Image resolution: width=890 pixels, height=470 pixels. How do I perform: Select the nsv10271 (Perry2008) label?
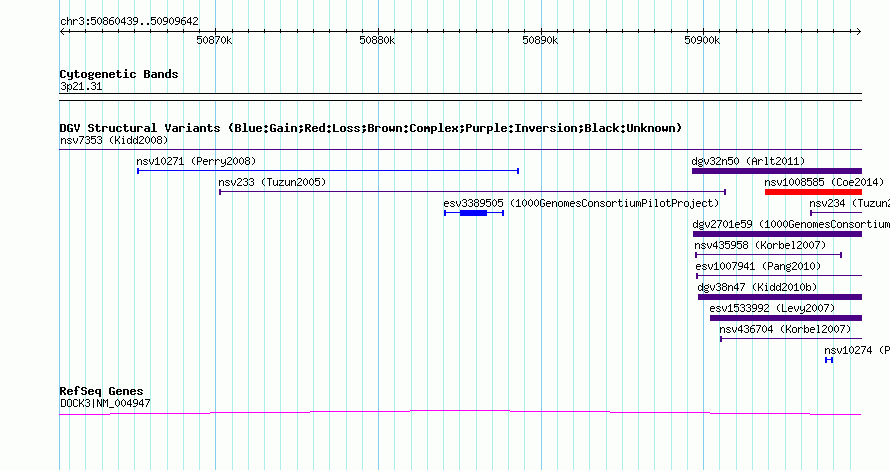point(196,161)
